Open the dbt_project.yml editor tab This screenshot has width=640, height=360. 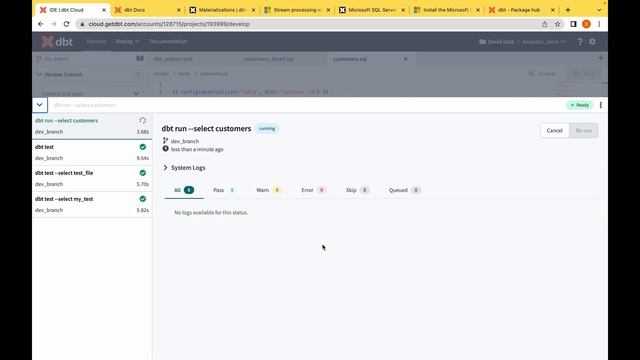point(173,59)
